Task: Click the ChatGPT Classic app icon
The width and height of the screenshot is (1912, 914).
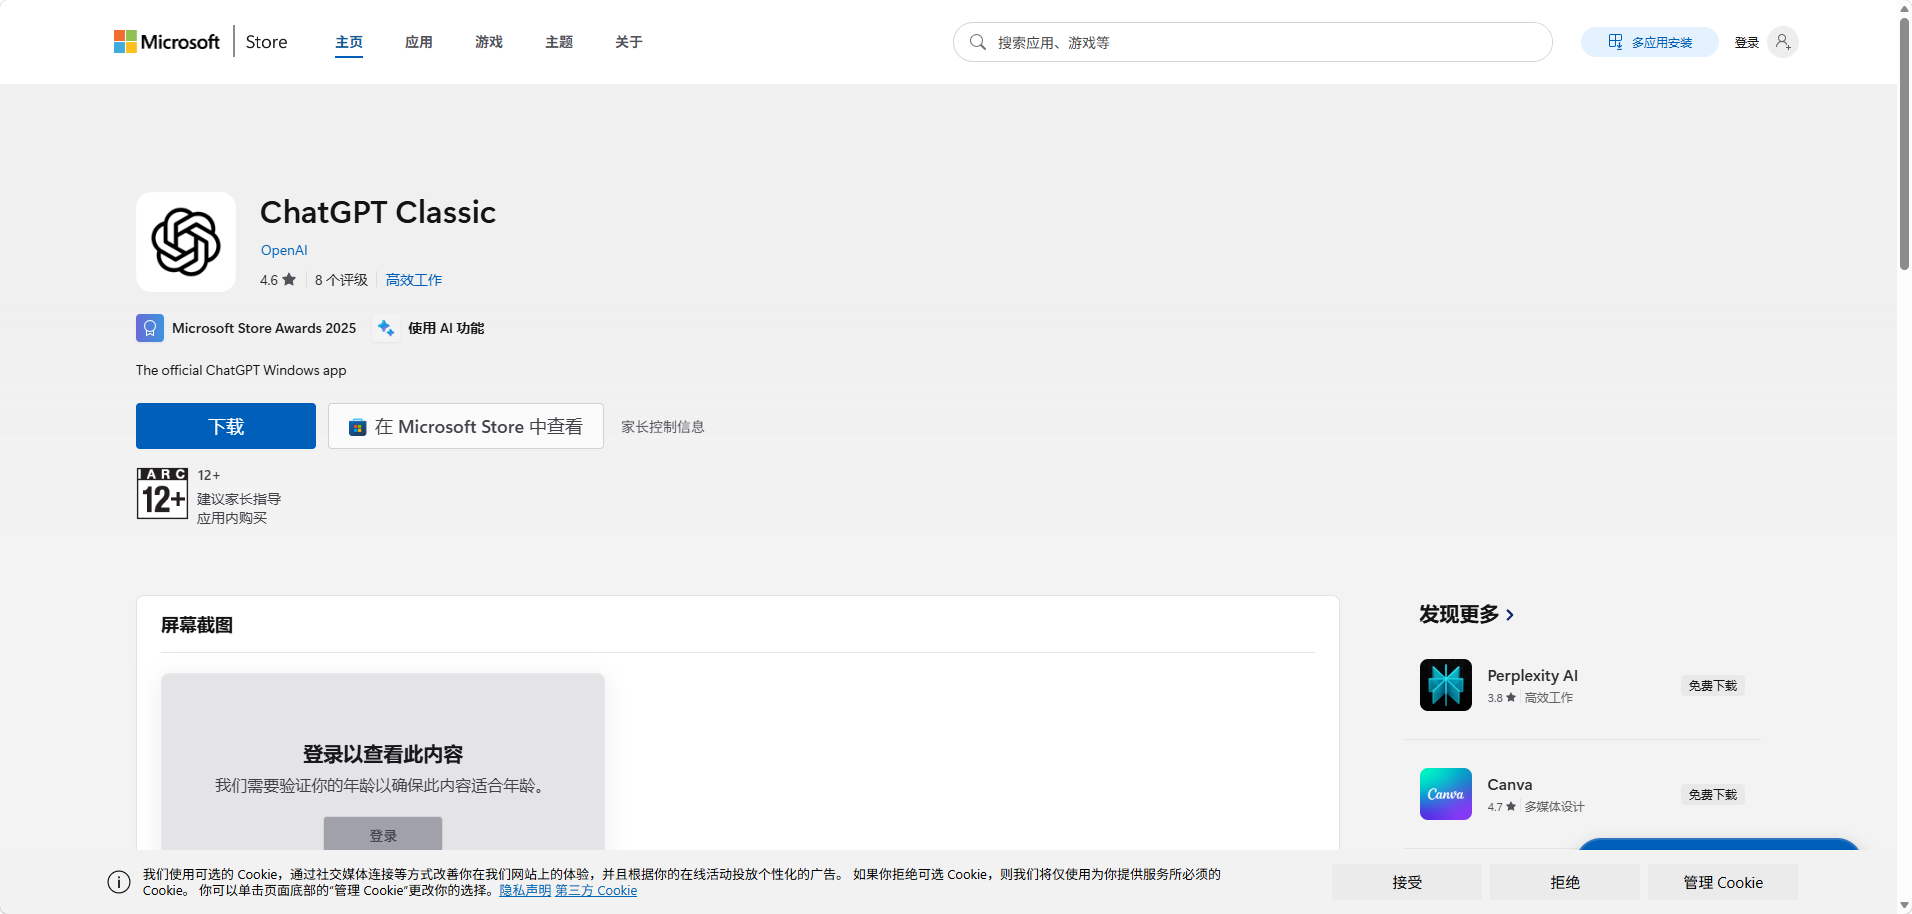Action: [x=186, y=242]
